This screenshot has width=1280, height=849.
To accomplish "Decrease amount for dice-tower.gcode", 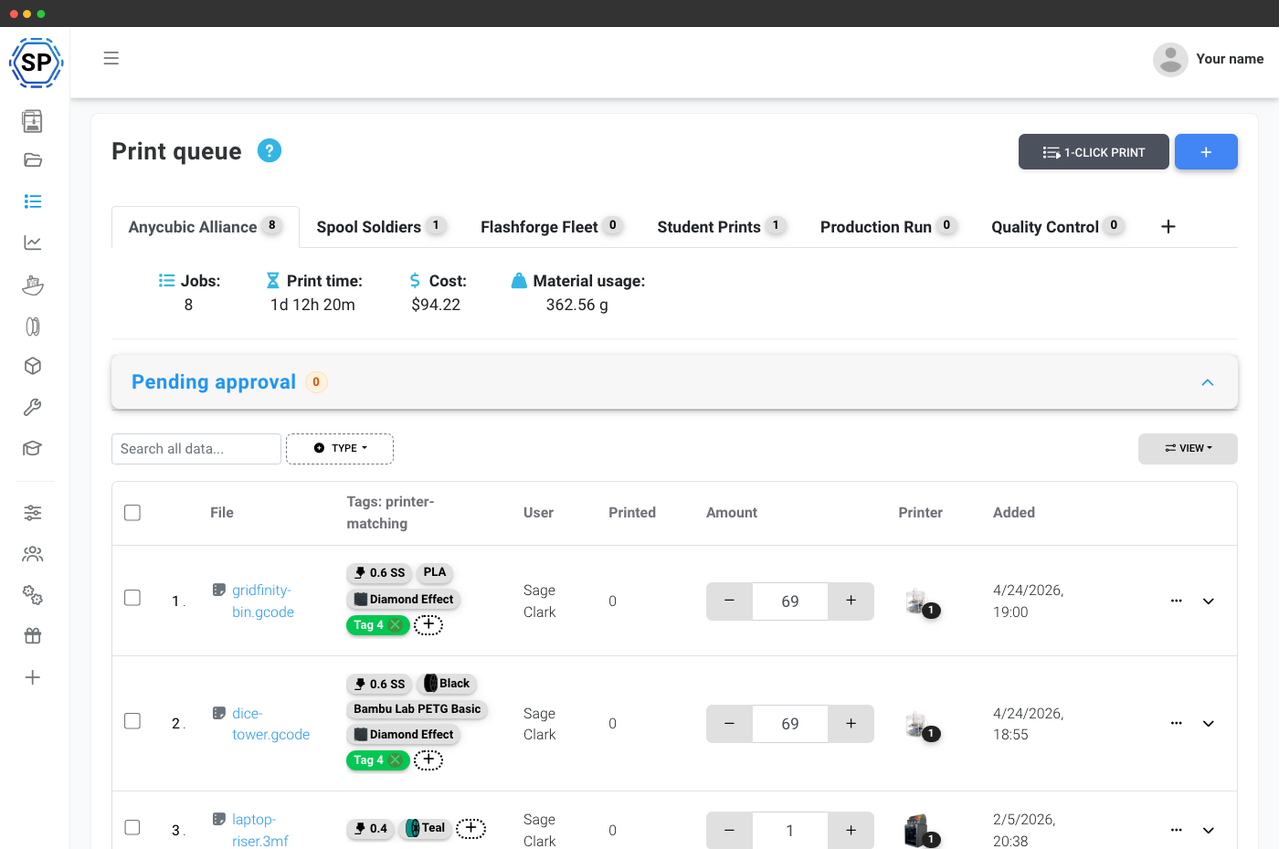I will click(x=730, y=724).
